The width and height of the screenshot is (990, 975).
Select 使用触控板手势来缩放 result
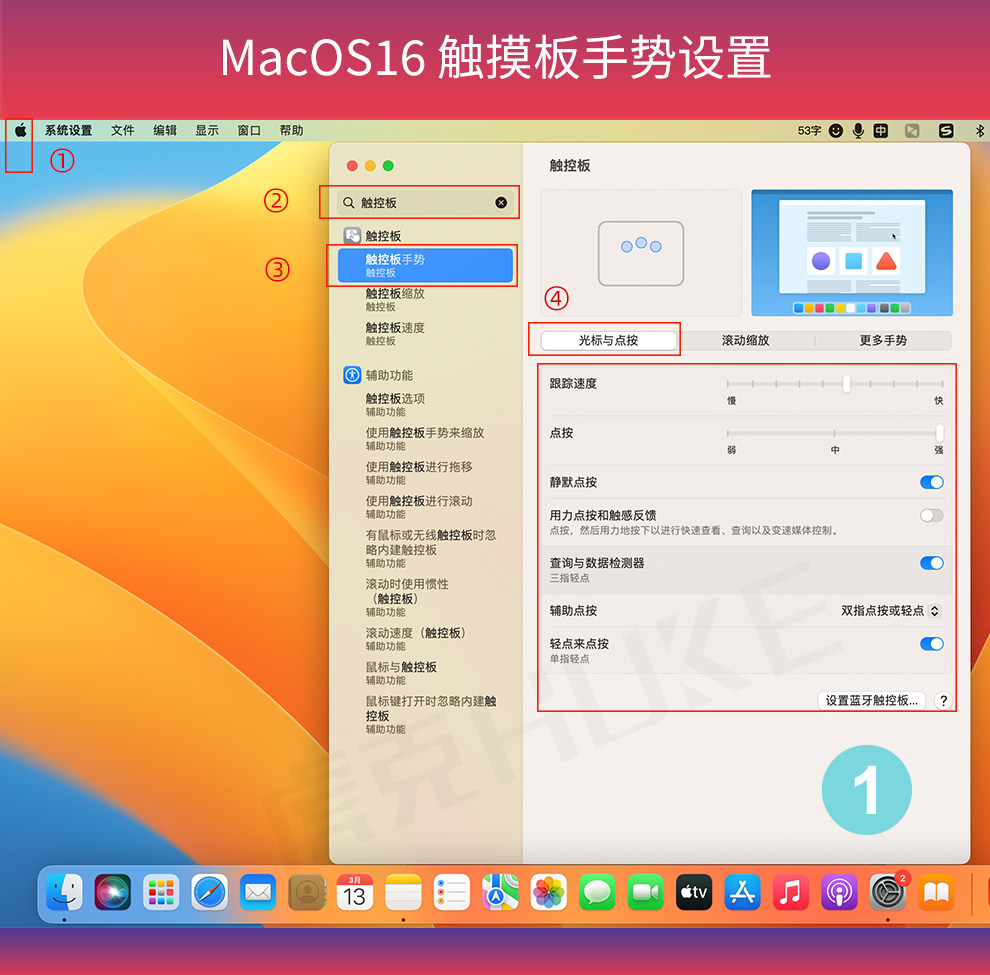click(425, 439)
